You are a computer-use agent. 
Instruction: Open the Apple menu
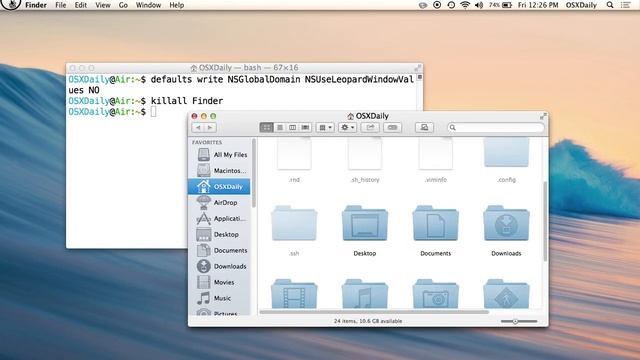point(11,4)
